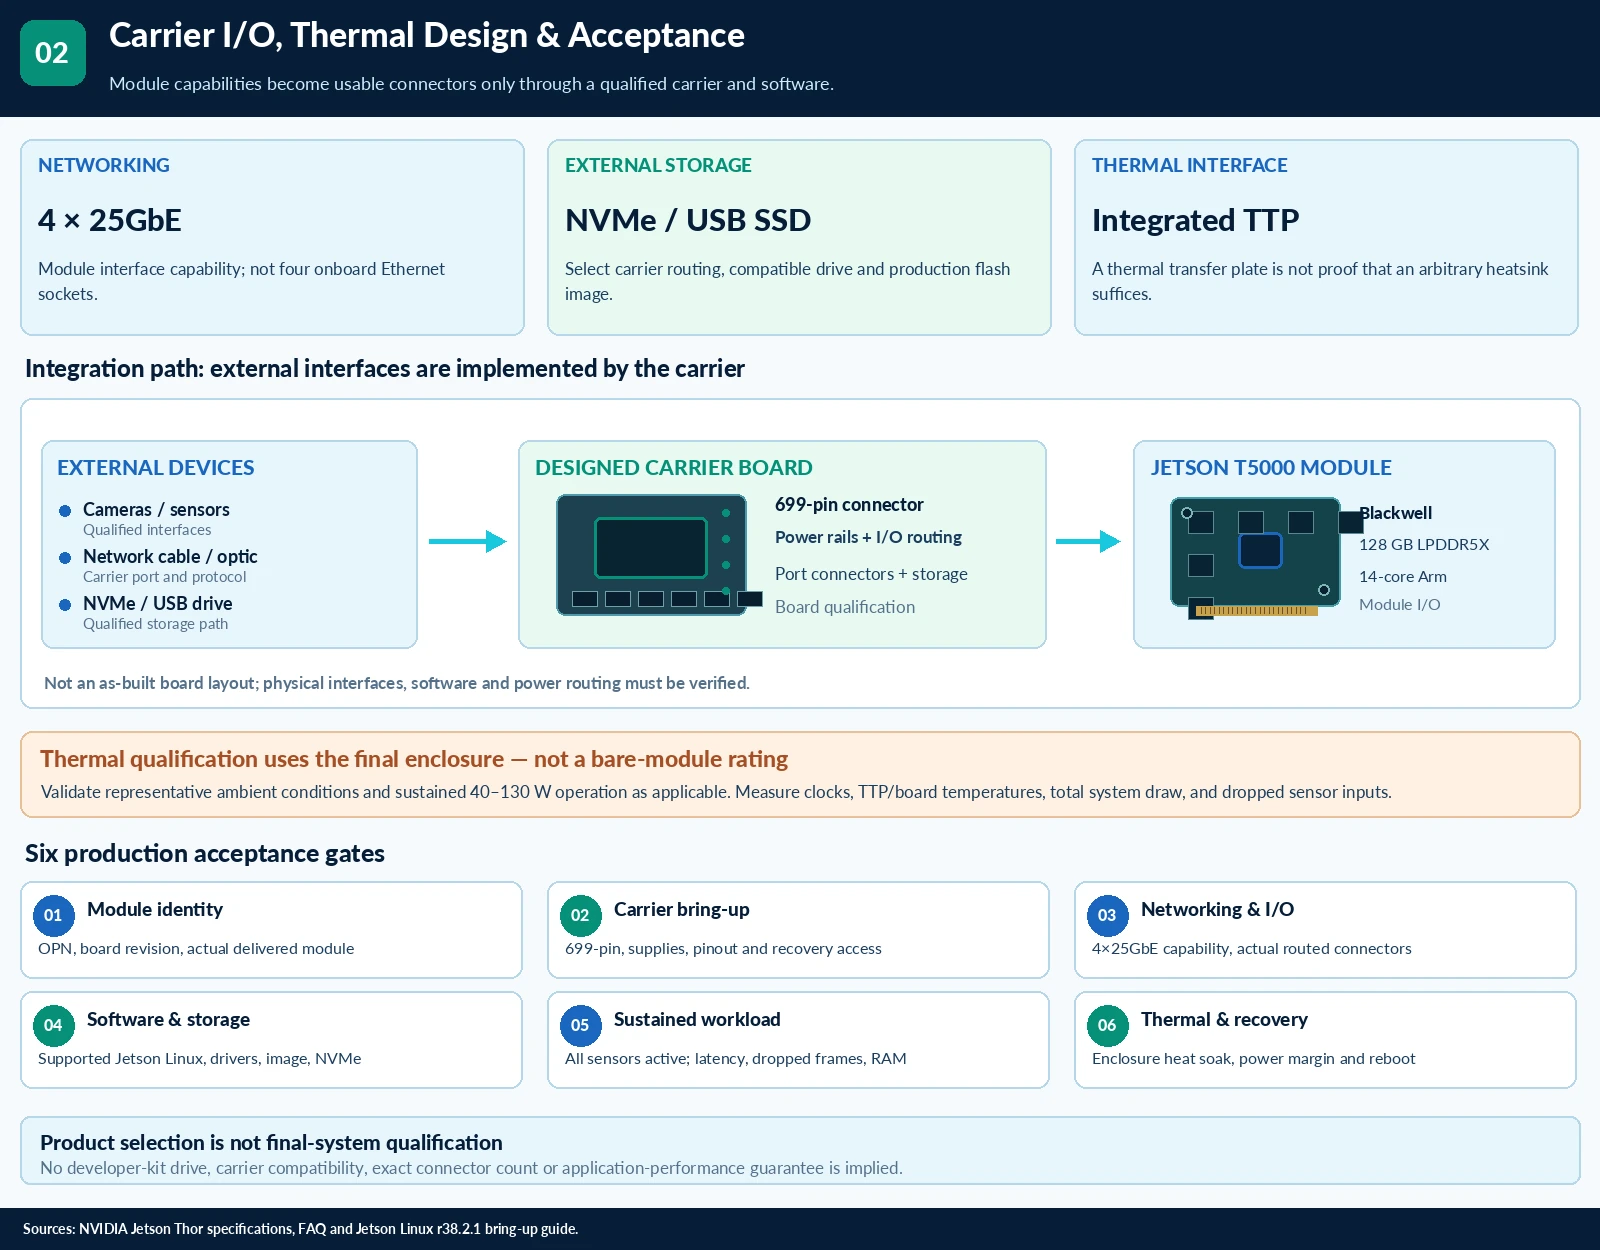The width and height of the screenshot is (1600, 1250).
Task: Select the 'Board qualification' line
Action: (845, 607)
